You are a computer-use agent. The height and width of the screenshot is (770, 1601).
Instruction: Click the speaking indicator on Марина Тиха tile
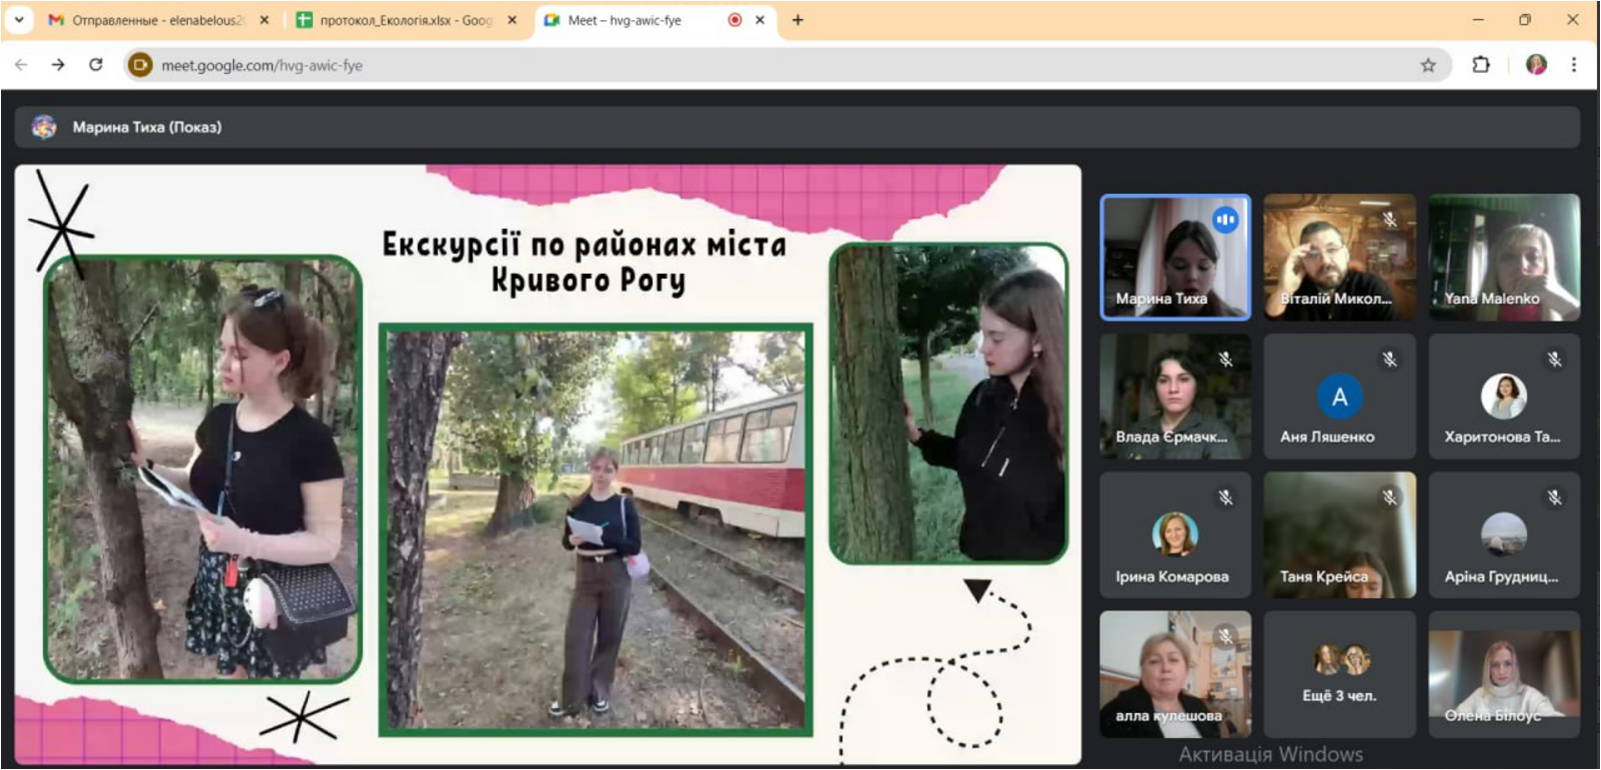coord(1225,219)
